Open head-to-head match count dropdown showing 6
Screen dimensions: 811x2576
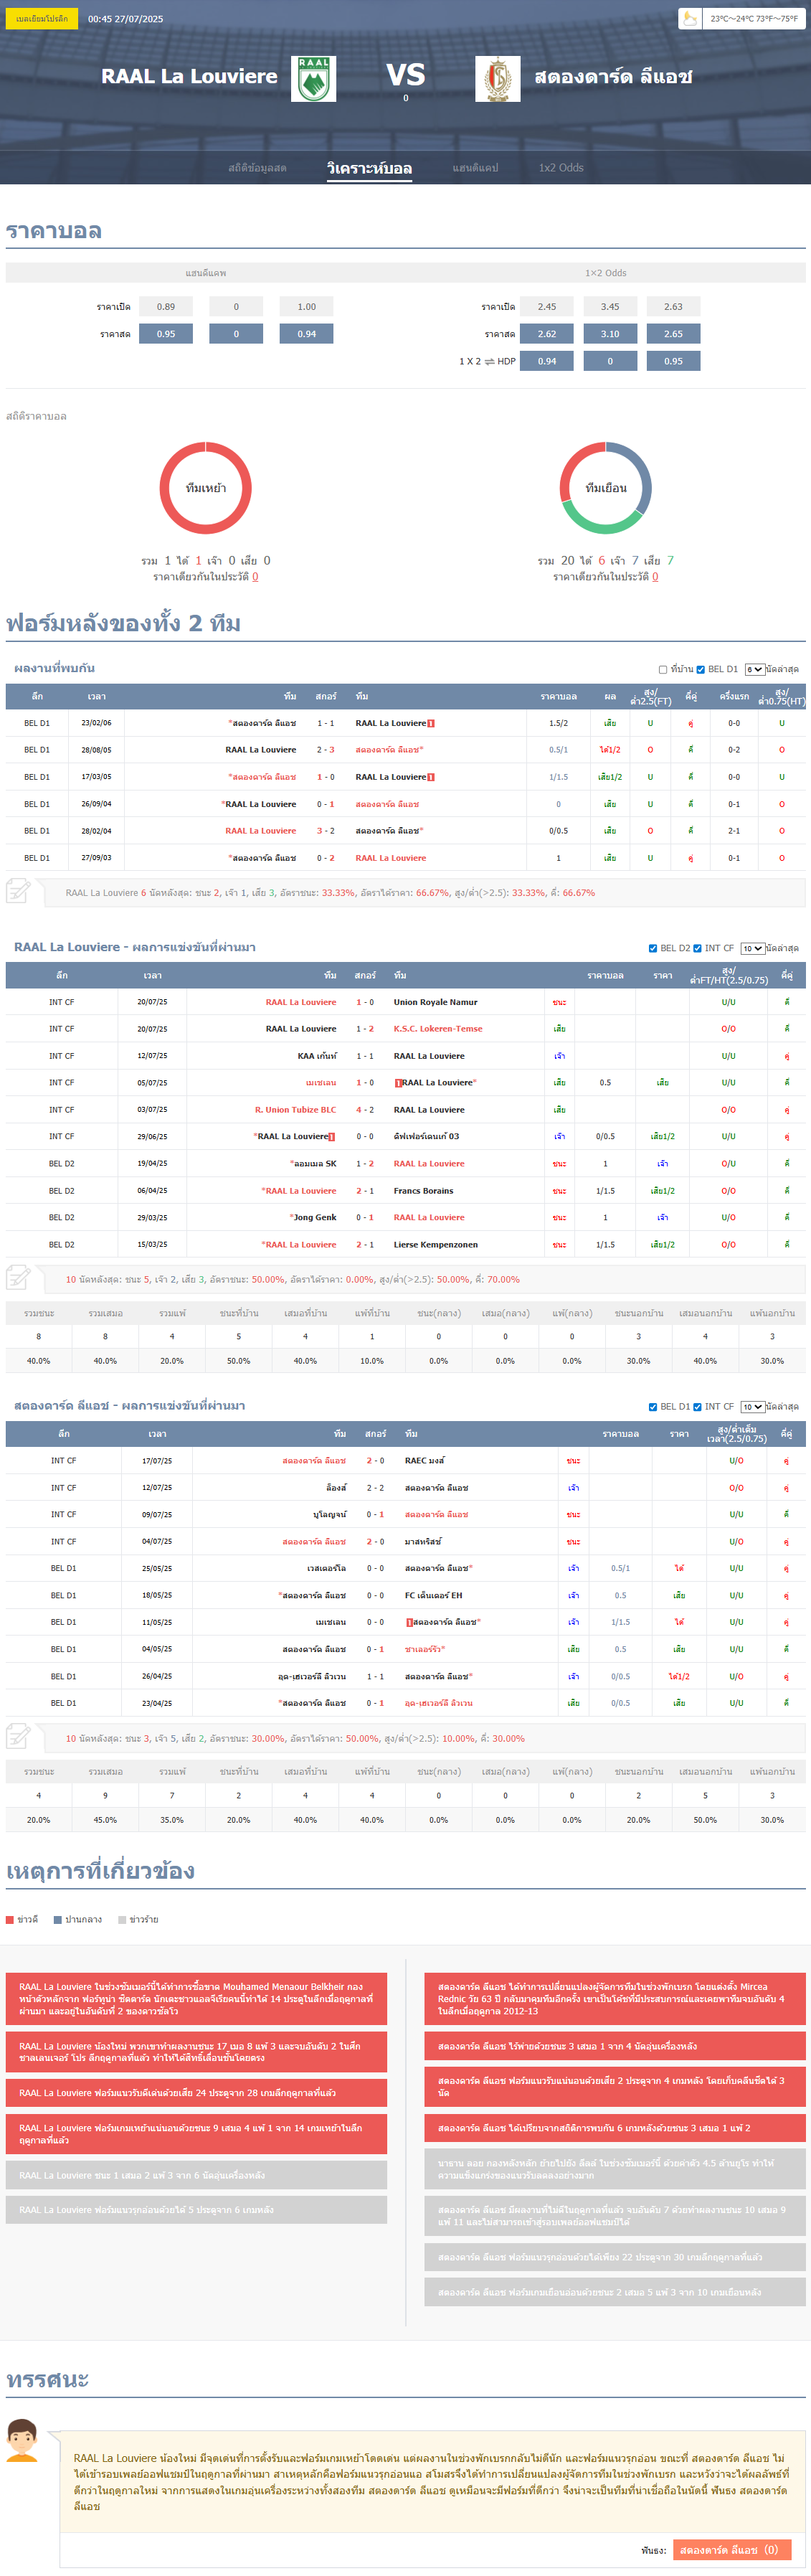click(x=754, y=669)
